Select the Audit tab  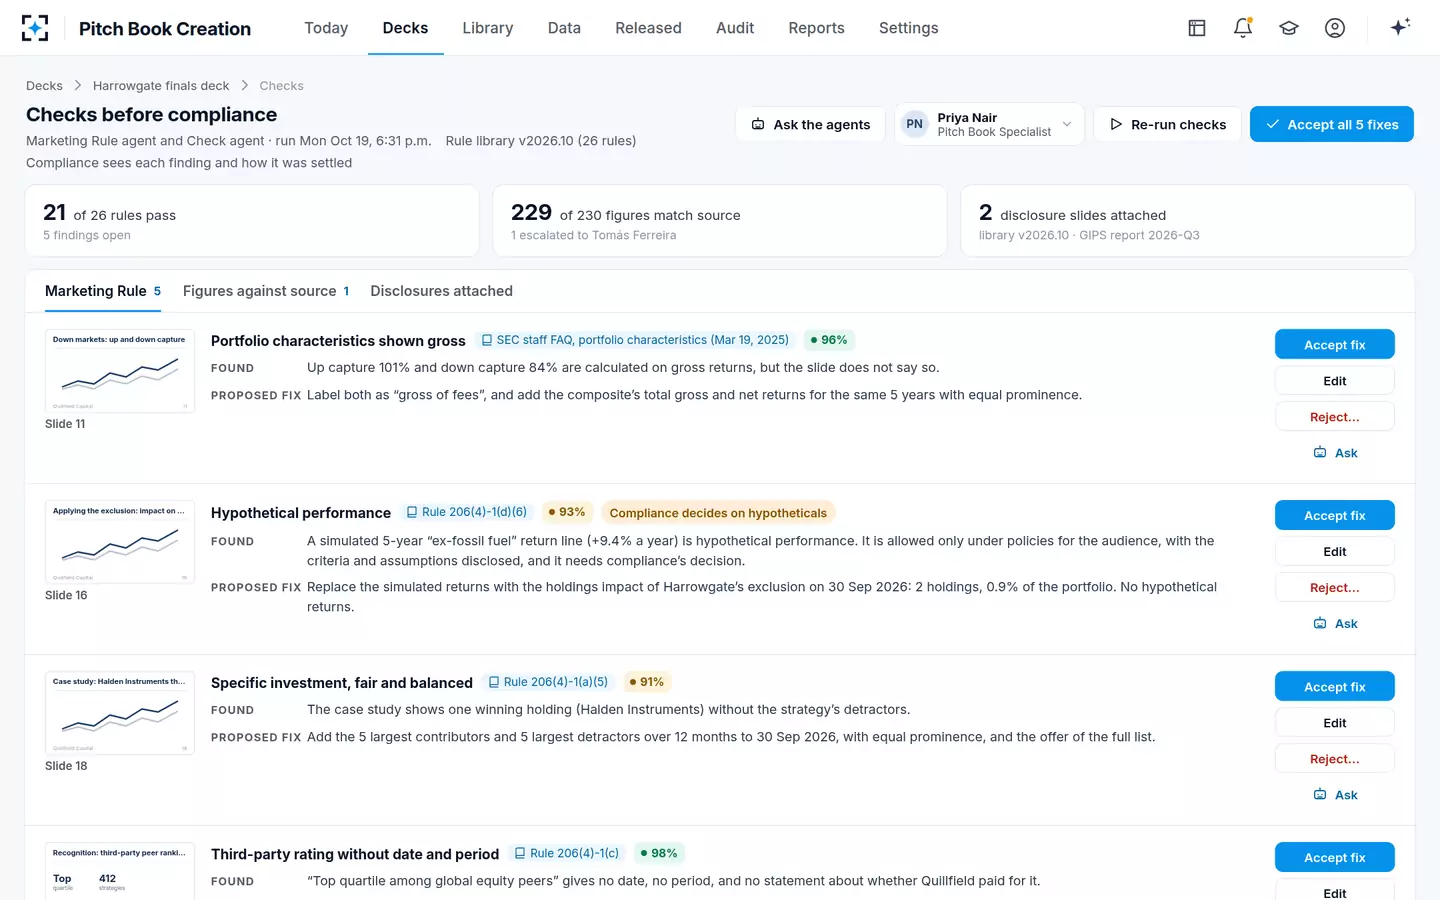(735, 28)
